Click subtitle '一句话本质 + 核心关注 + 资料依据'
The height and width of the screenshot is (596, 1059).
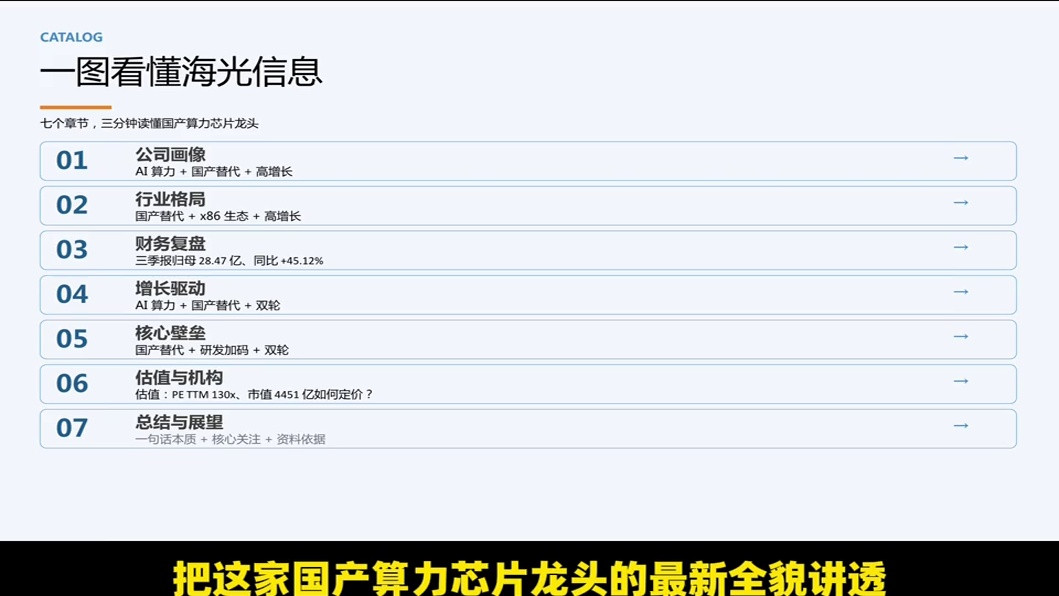[230, 439]
